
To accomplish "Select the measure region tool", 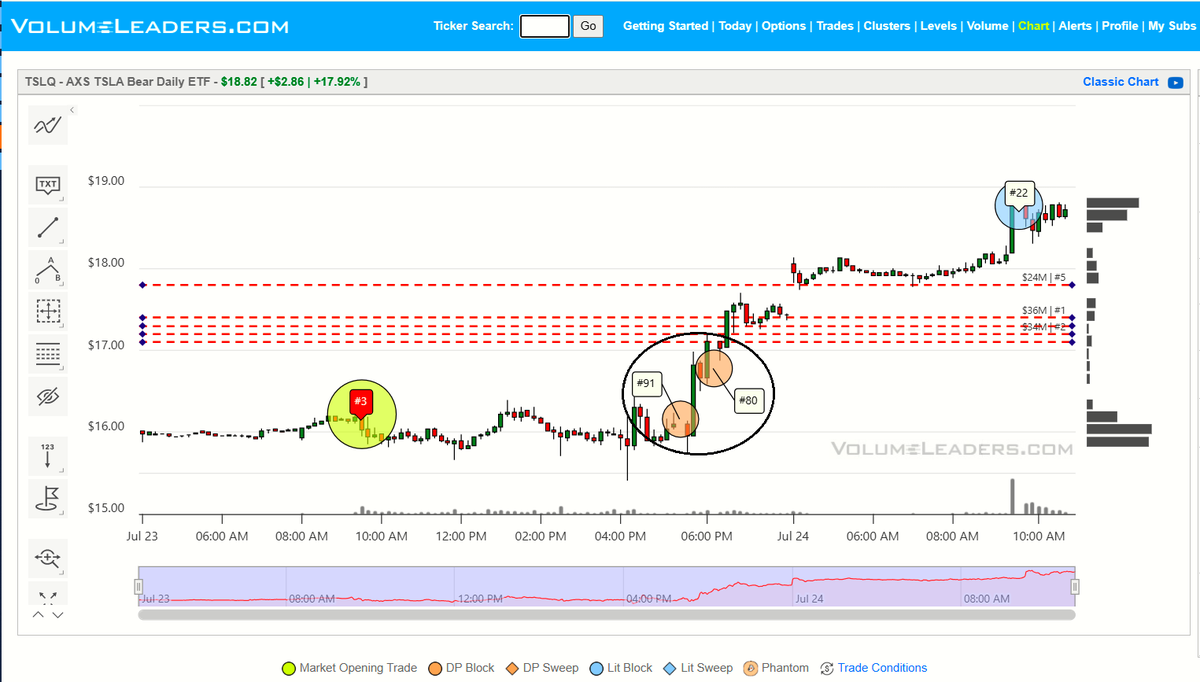I will click(48, 311).
